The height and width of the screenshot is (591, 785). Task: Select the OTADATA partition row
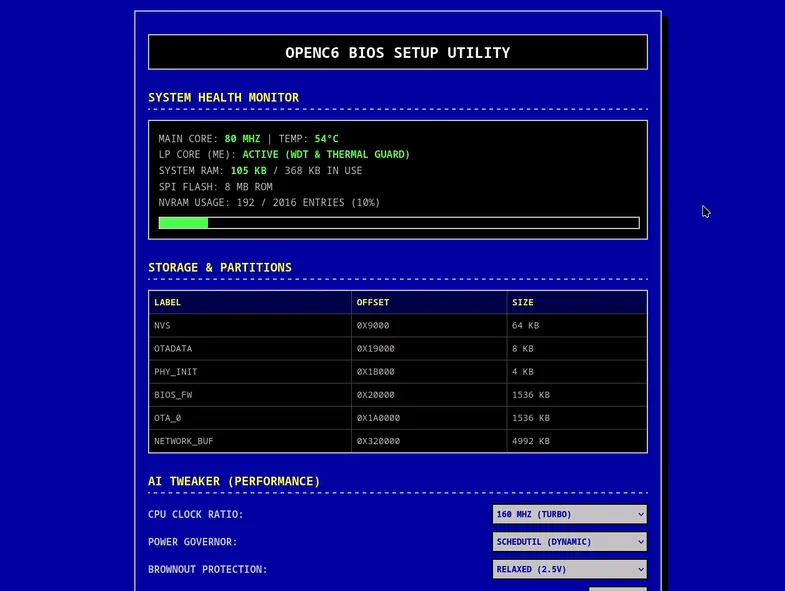398,349
